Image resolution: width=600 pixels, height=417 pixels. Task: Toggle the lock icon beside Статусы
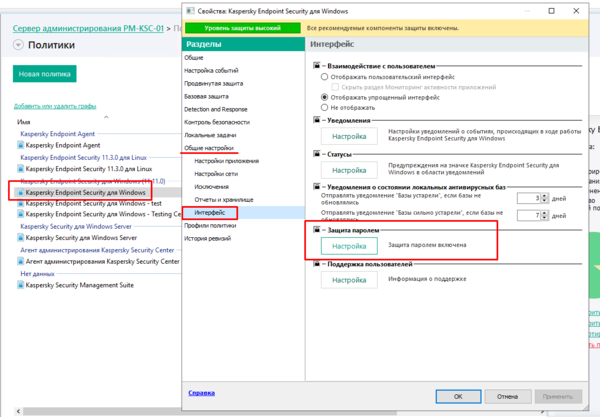[316, 154]
